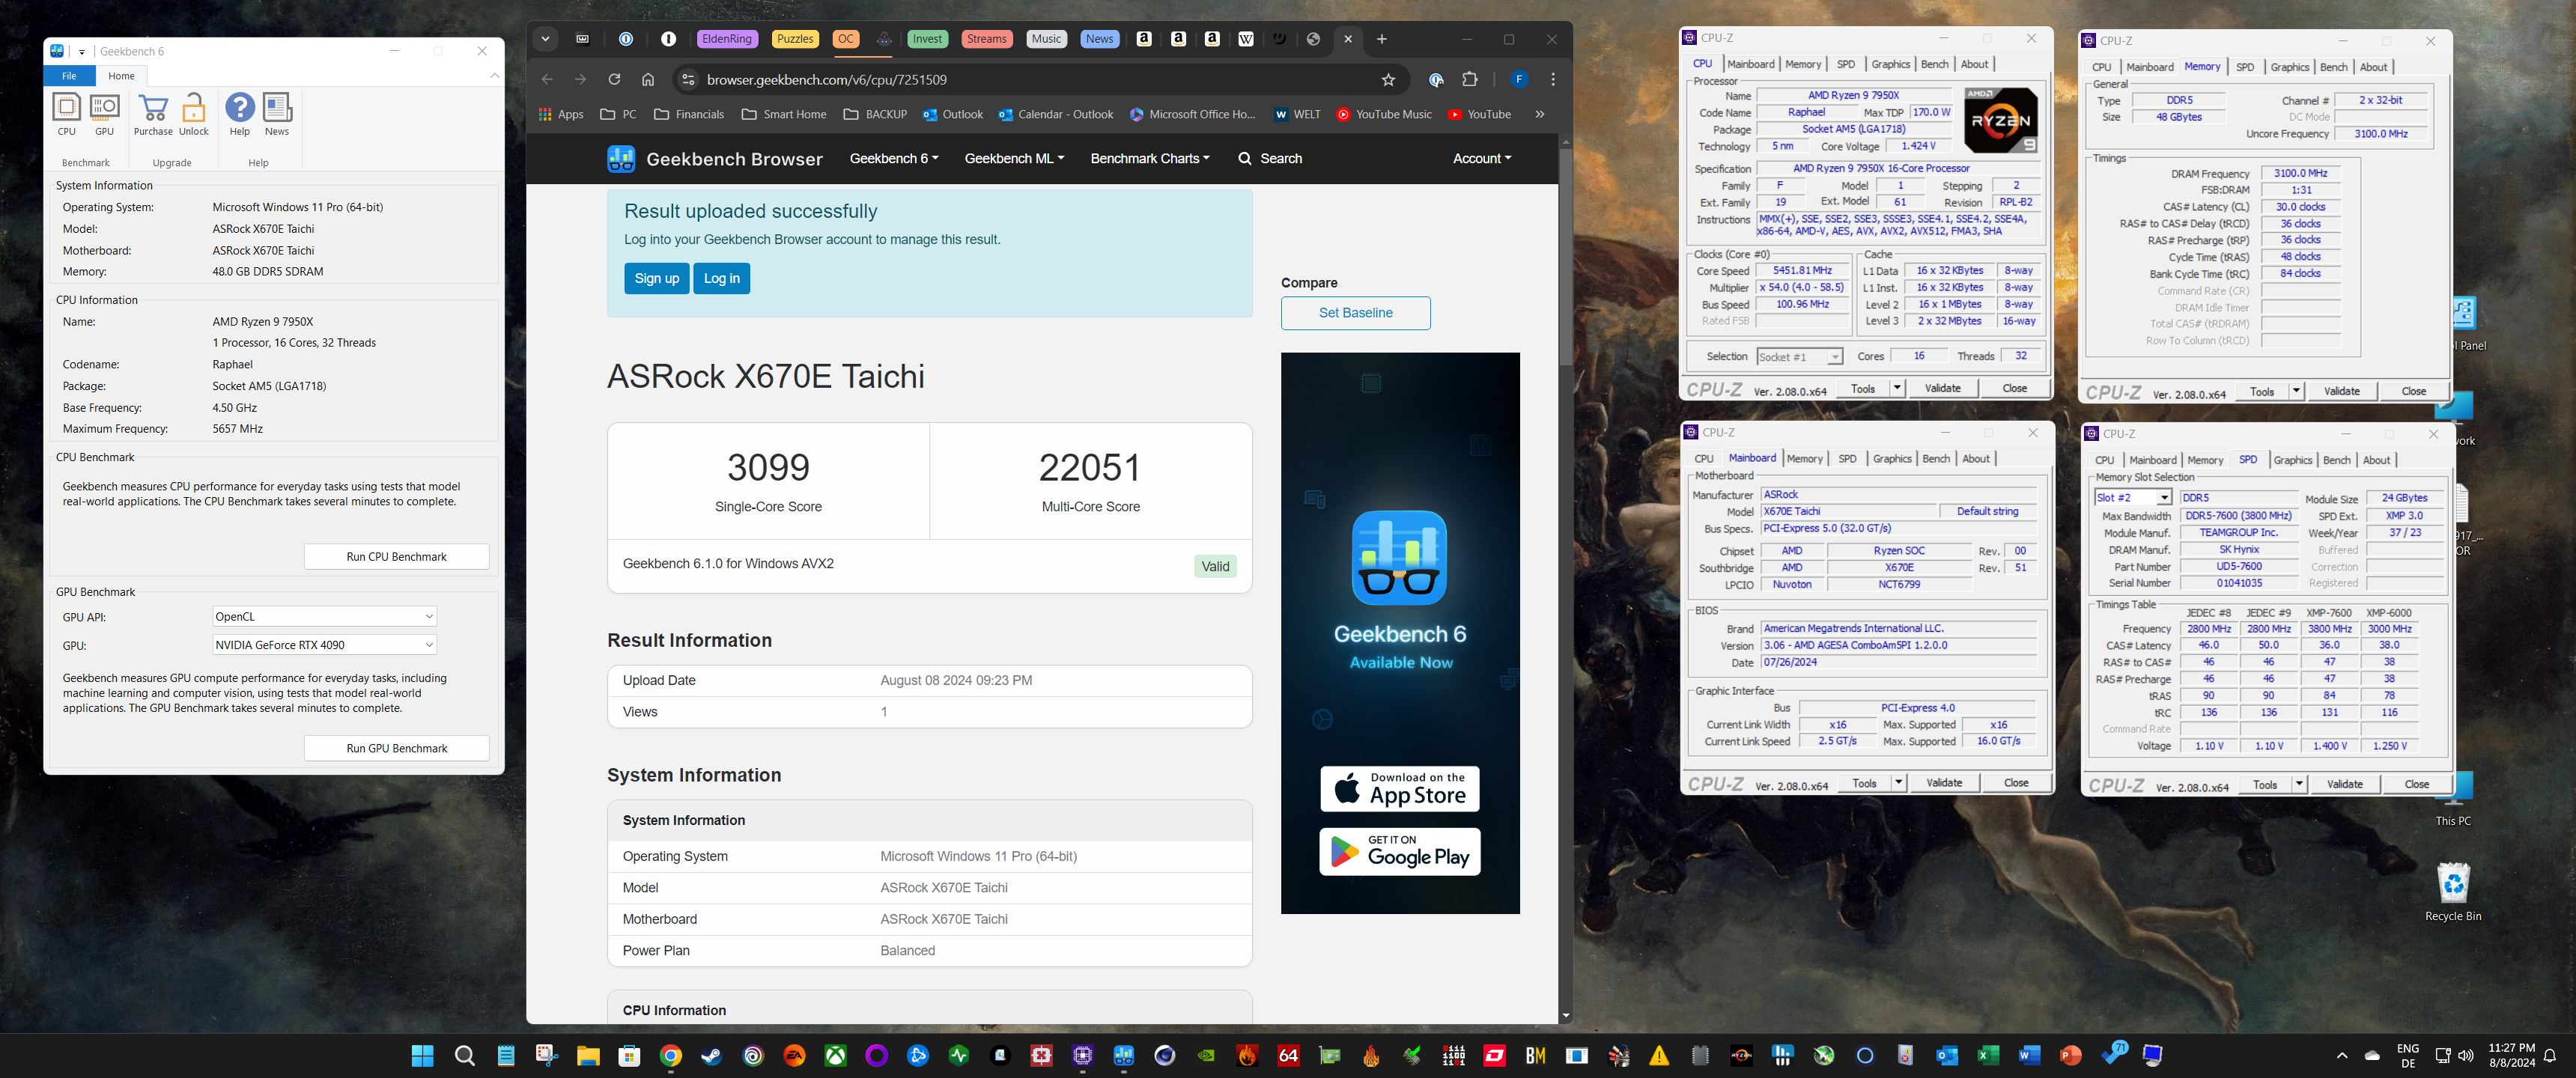Screen dimensions: 2576x1078
Task: Select the GPU benchmark icon in Geekbench ribbon
Action: pos(104,114)
